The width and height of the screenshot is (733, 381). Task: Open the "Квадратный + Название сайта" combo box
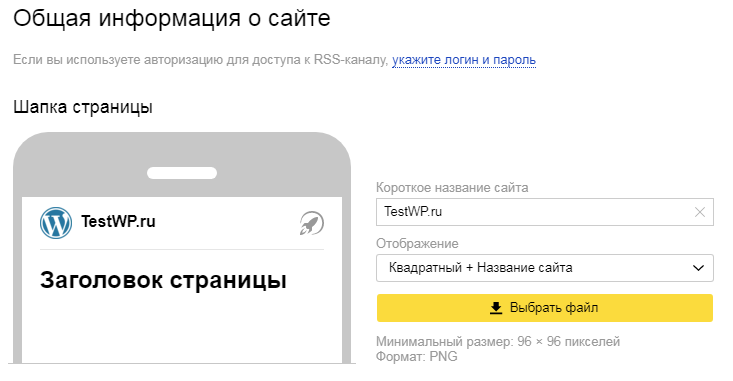click(x=545, y=268)
